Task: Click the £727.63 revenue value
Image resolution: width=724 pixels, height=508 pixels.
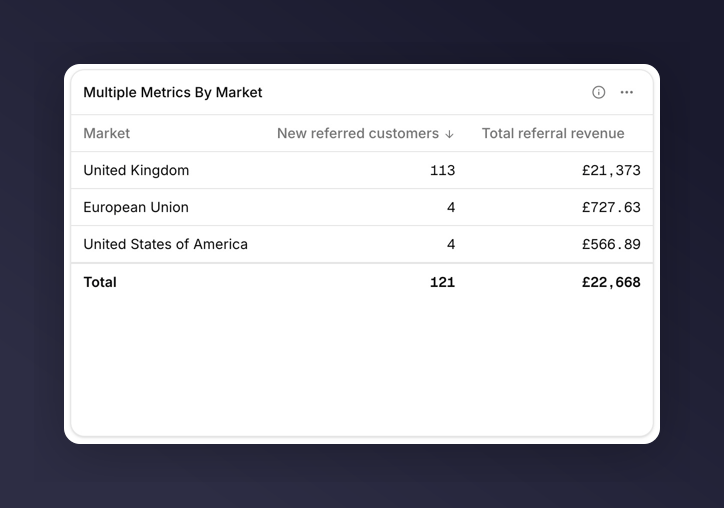Action: point(611,207)
